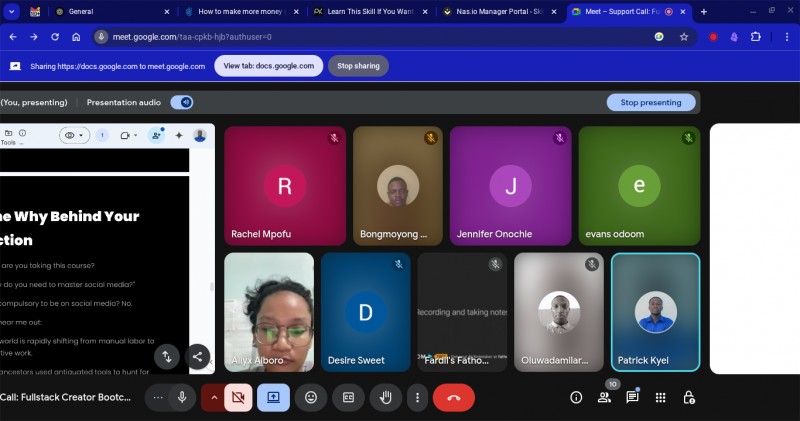The height and width of the screenshot is (421, 800).
Task: Click the Stop presenting button
Action: [651, 103]
